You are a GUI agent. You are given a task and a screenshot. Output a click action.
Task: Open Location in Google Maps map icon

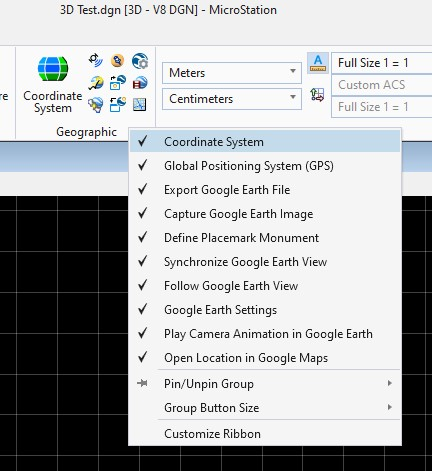(x=139, y=105)
